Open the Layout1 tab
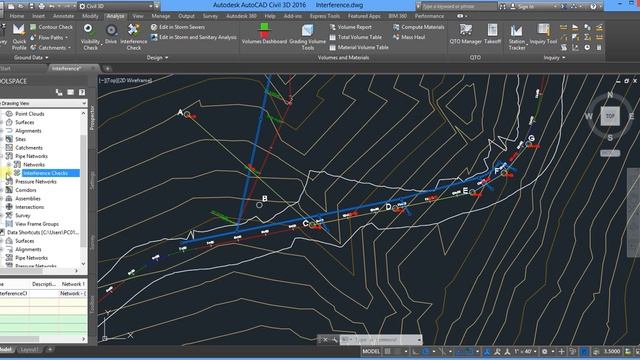 29,349
